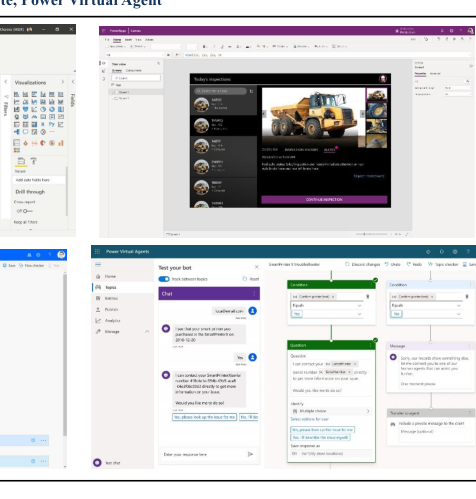Screen dimensions: 476x499
Task: Open the Question node kebab menu
Action: [x=371, y=345]
